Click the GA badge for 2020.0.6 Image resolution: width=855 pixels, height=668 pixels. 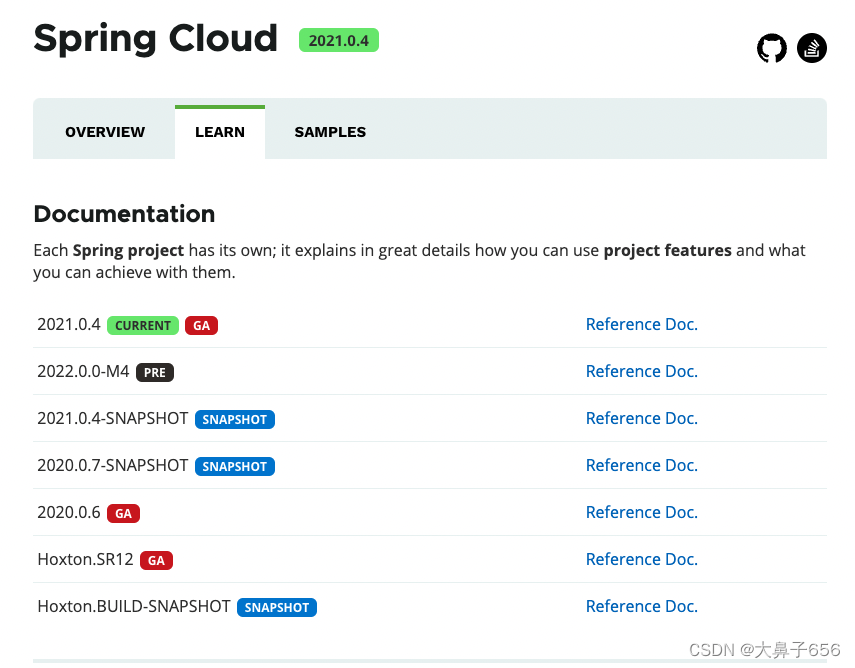click(x=123, y=513)
